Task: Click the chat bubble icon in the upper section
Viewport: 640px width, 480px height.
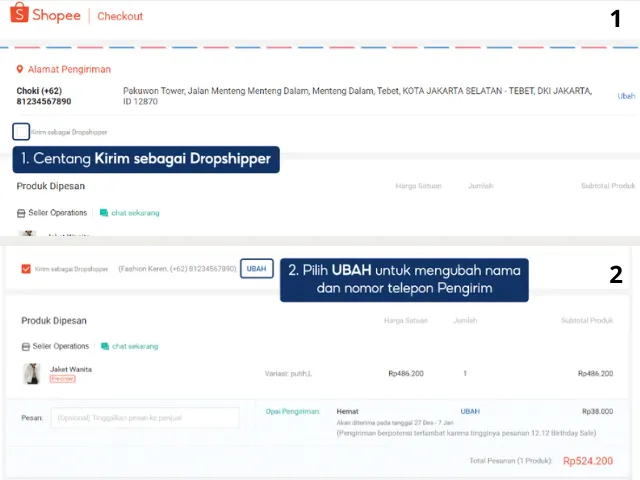Action: pyautogui.click(x=104, y=213)
